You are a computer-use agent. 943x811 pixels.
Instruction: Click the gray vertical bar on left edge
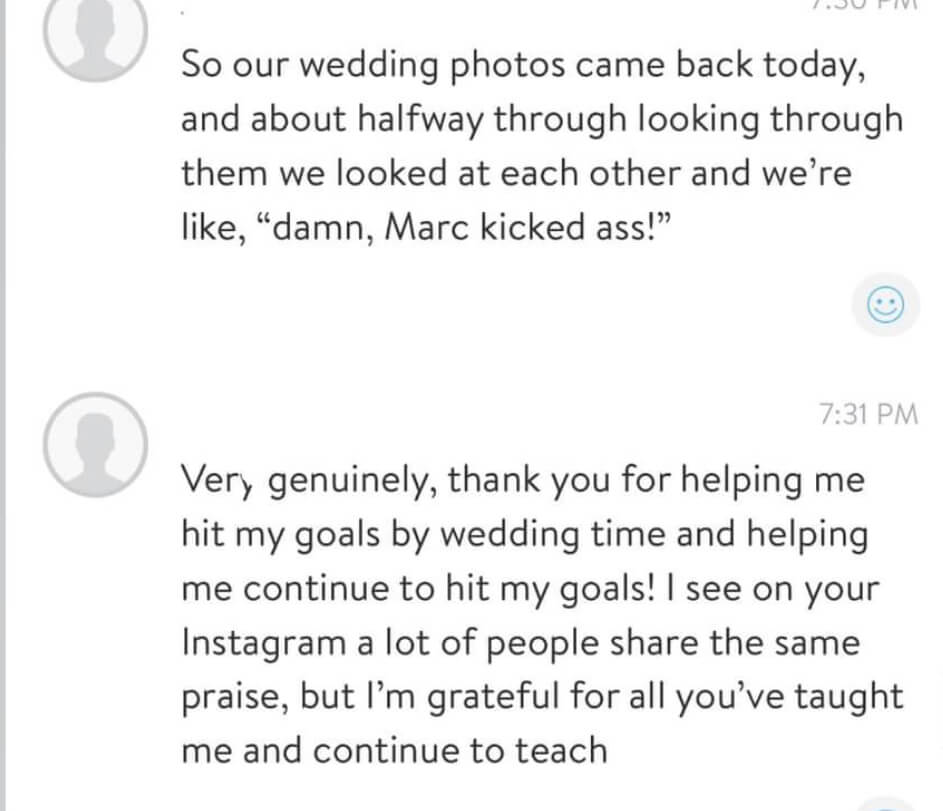pos(4,400)
